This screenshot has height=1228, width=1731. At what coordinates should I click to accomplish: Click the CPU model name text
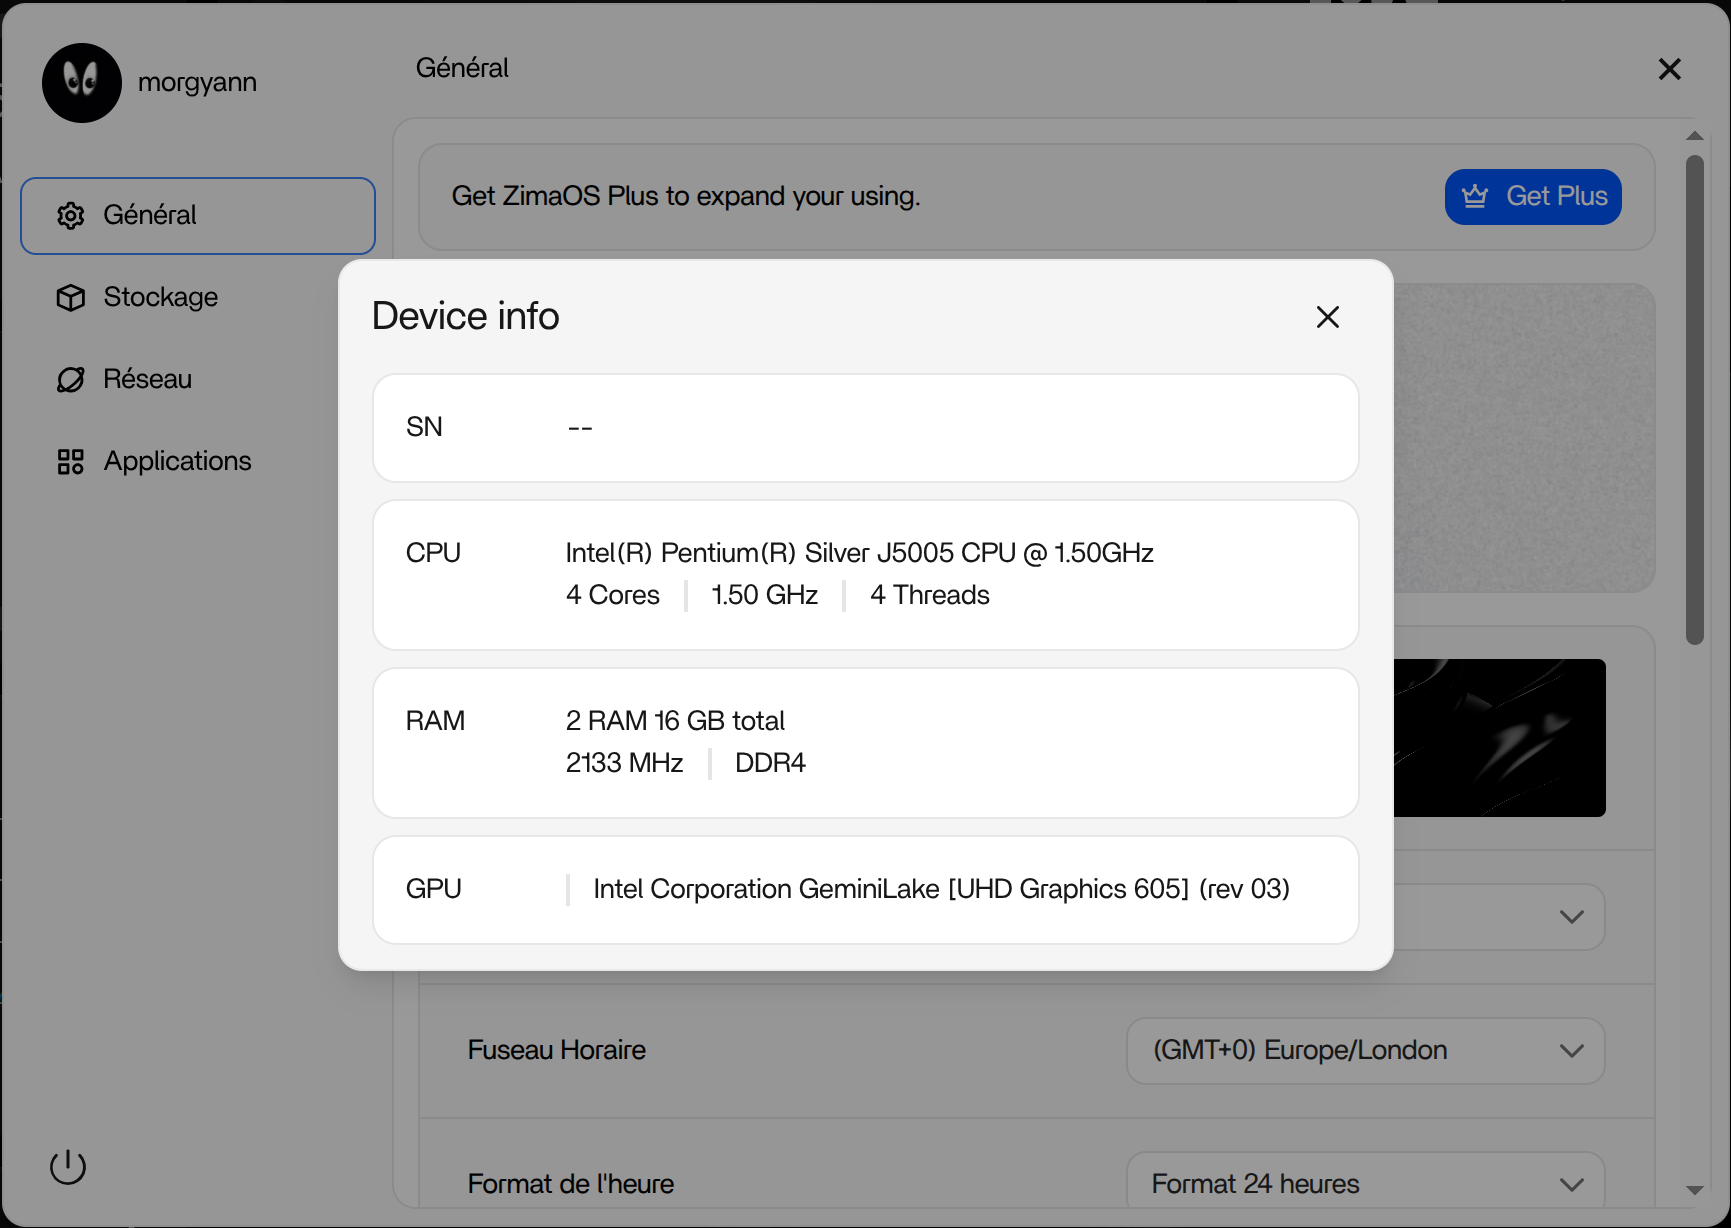[859, 553]
